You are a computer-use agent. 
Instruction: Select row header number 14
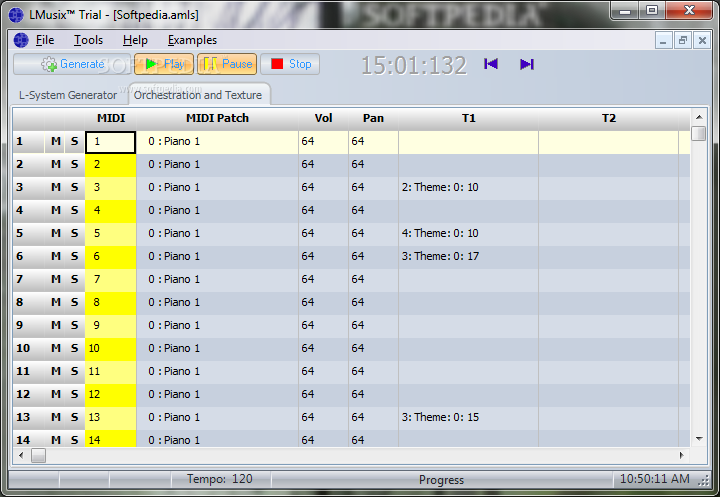[28, 440]
